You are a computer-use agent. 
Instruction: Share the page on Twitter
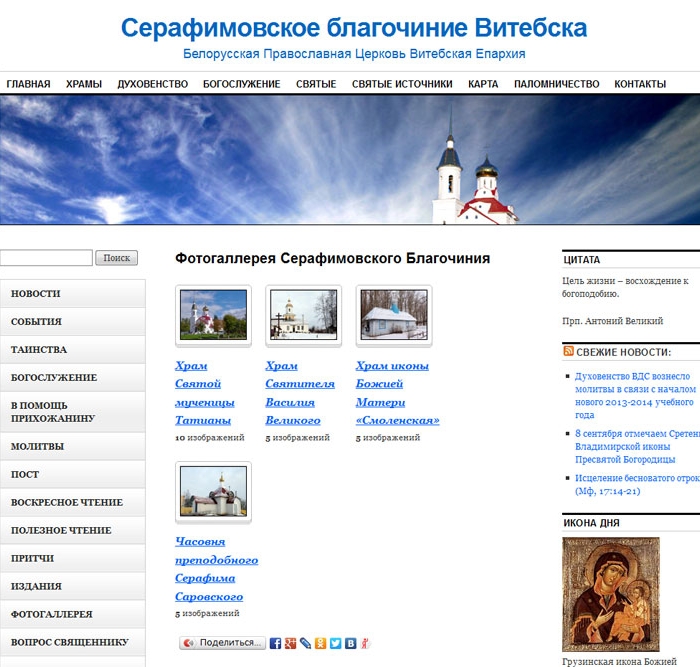pyautogui.click(x=336, y=643)
